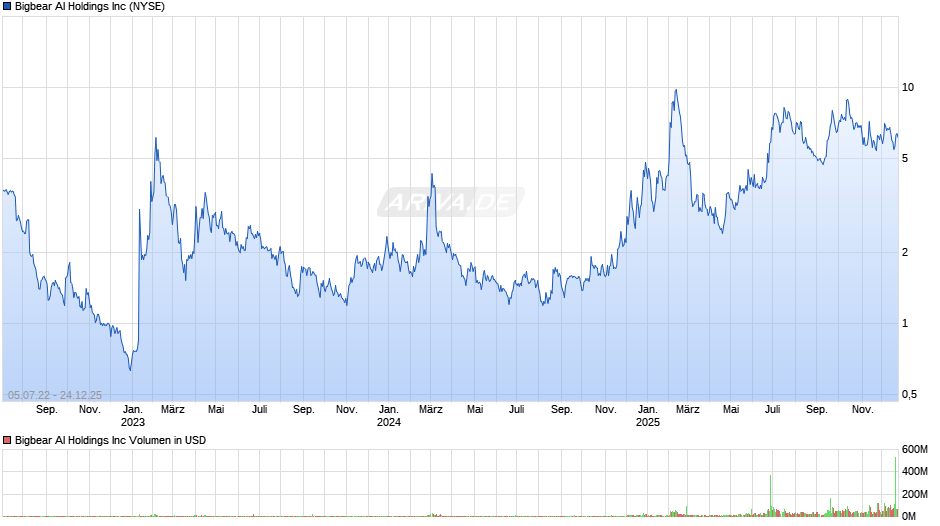This screenshot has height=526, width=940.
Task: Click the date range text '05.07.22 - 24.12.25'
Action: [55, 395]
